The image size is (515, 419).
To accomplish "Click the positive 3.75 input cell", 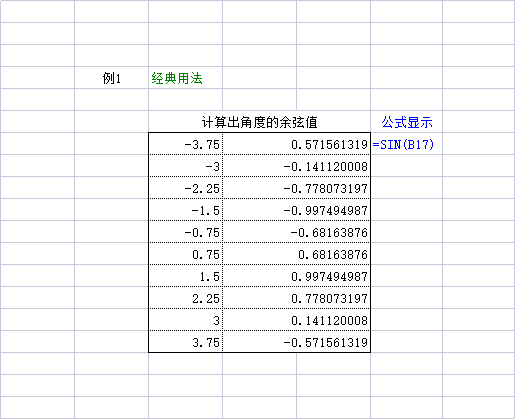I will [186, 342].
